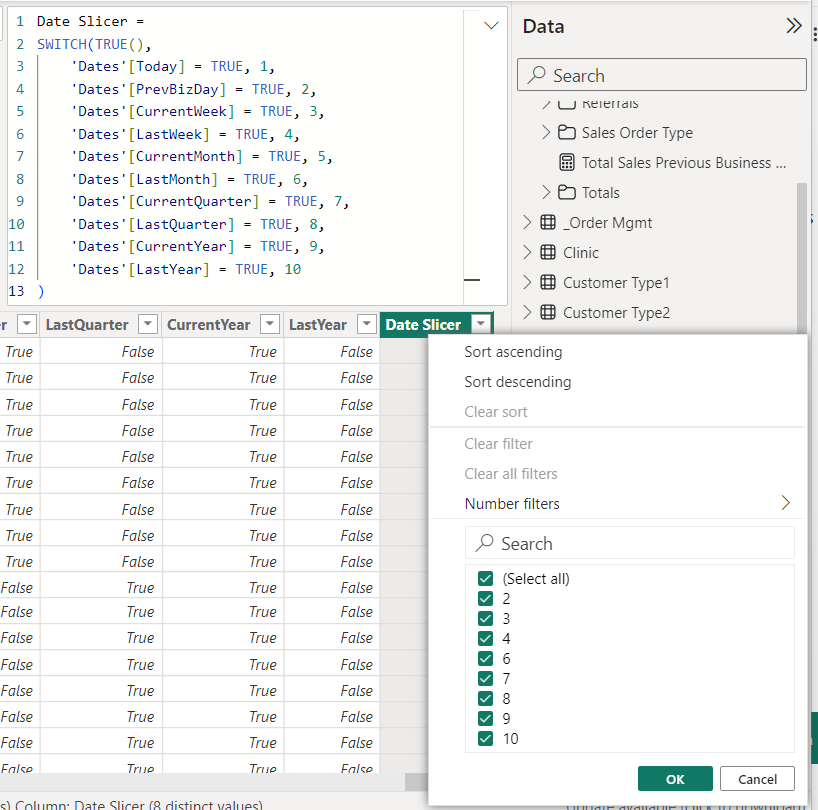
Task: Click the Customer Type1 table icon
Action: click(x=548, y=283)
